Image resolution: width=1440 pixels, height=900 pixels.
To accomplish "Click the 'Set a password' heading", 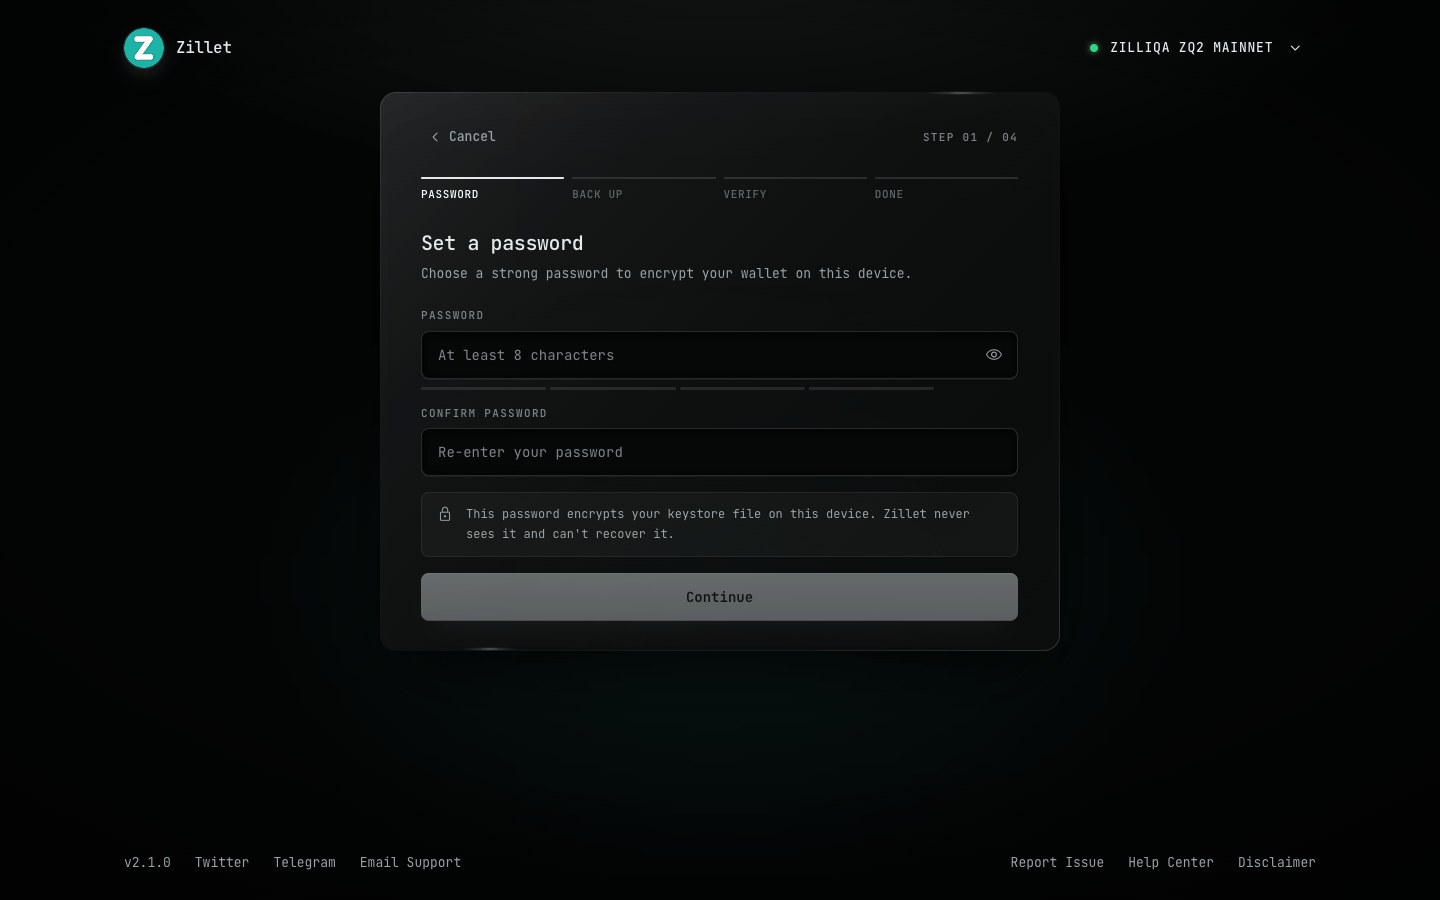I will click(x=502, y=243).
